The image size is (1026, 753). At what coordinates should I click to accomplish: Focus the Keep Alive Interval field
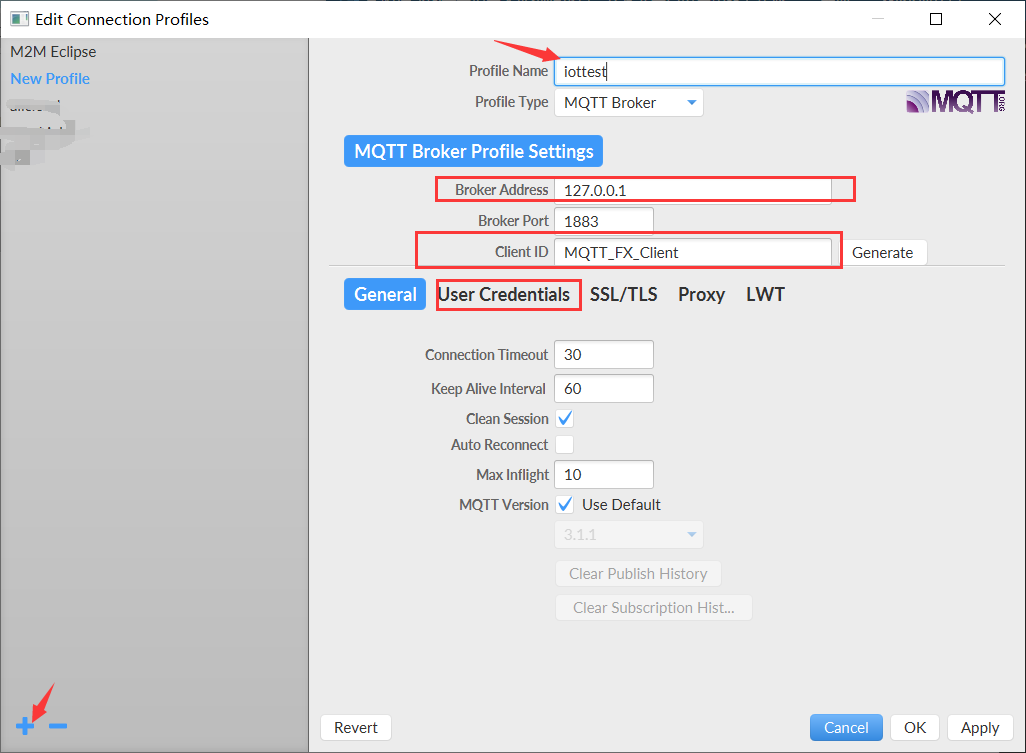point(603,389)
